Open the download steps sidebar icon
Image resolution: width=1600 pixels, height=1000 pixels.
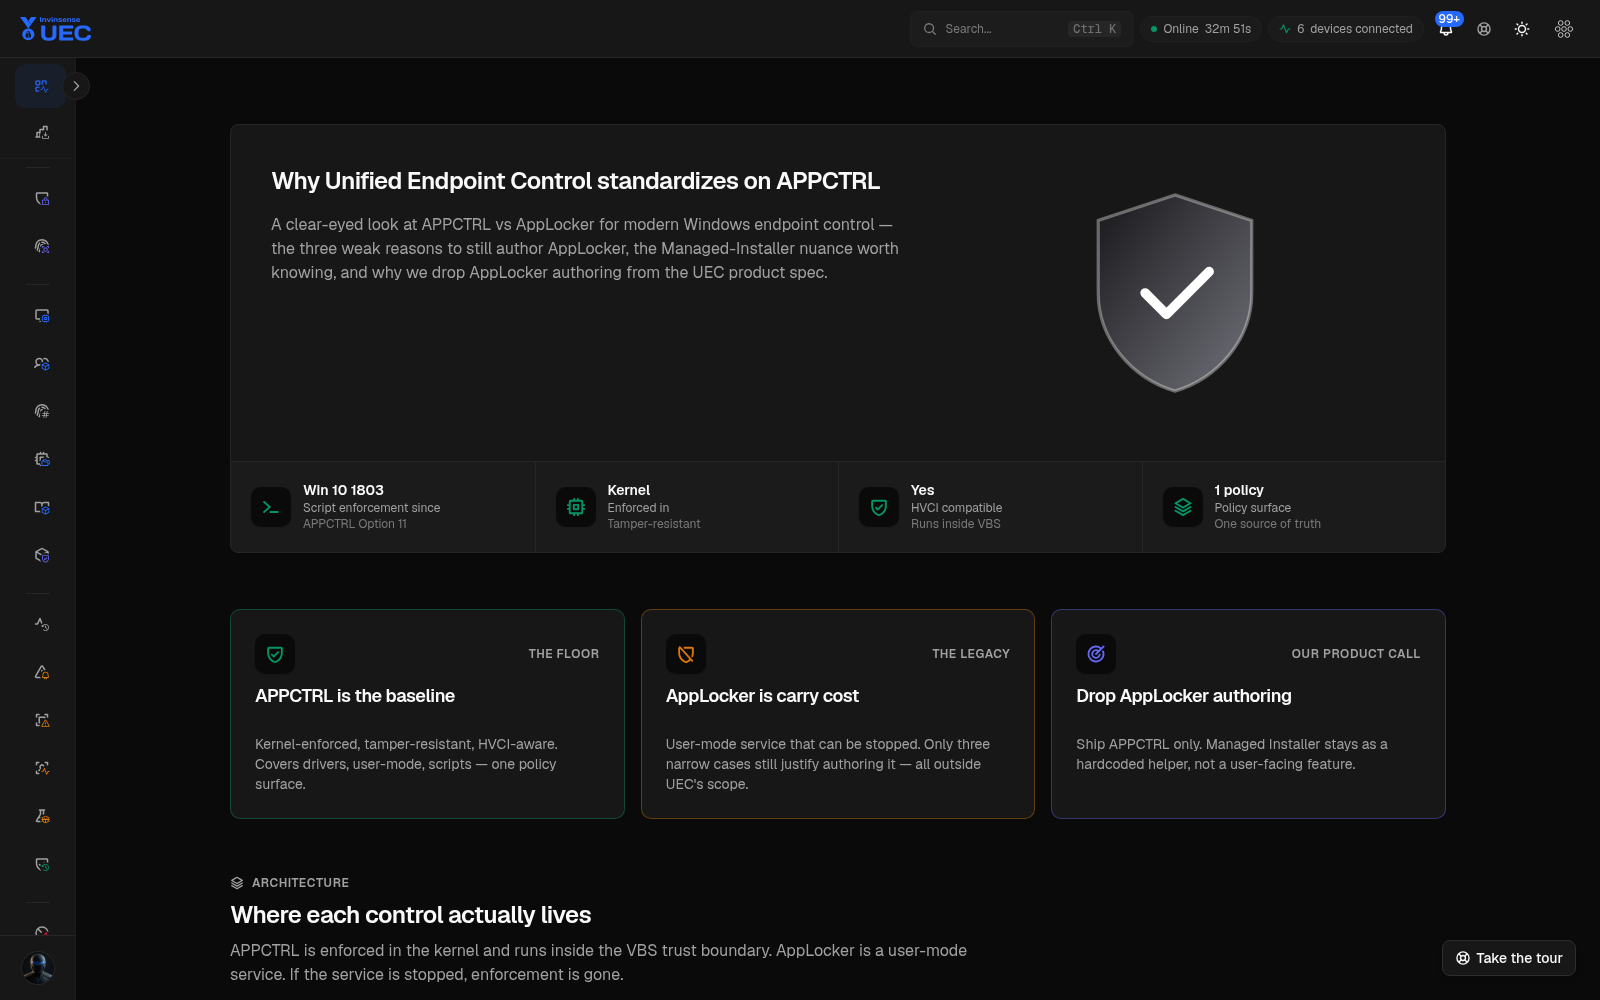click(41, 132)
